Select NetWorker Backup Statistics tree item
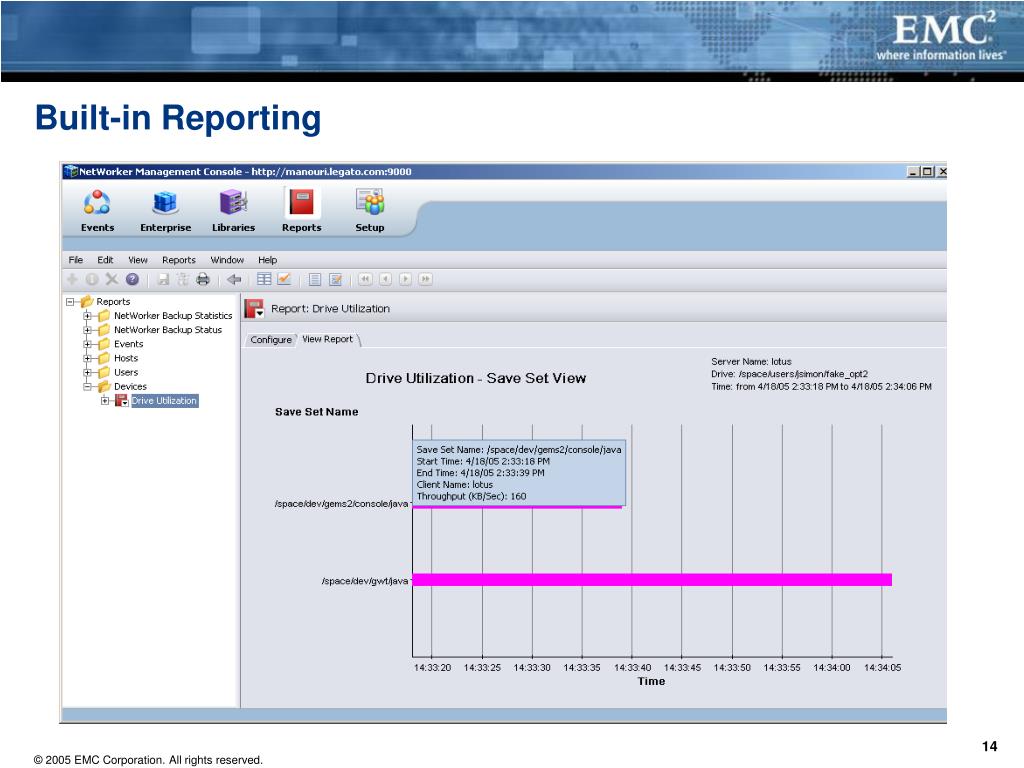 tap(173, 316)
